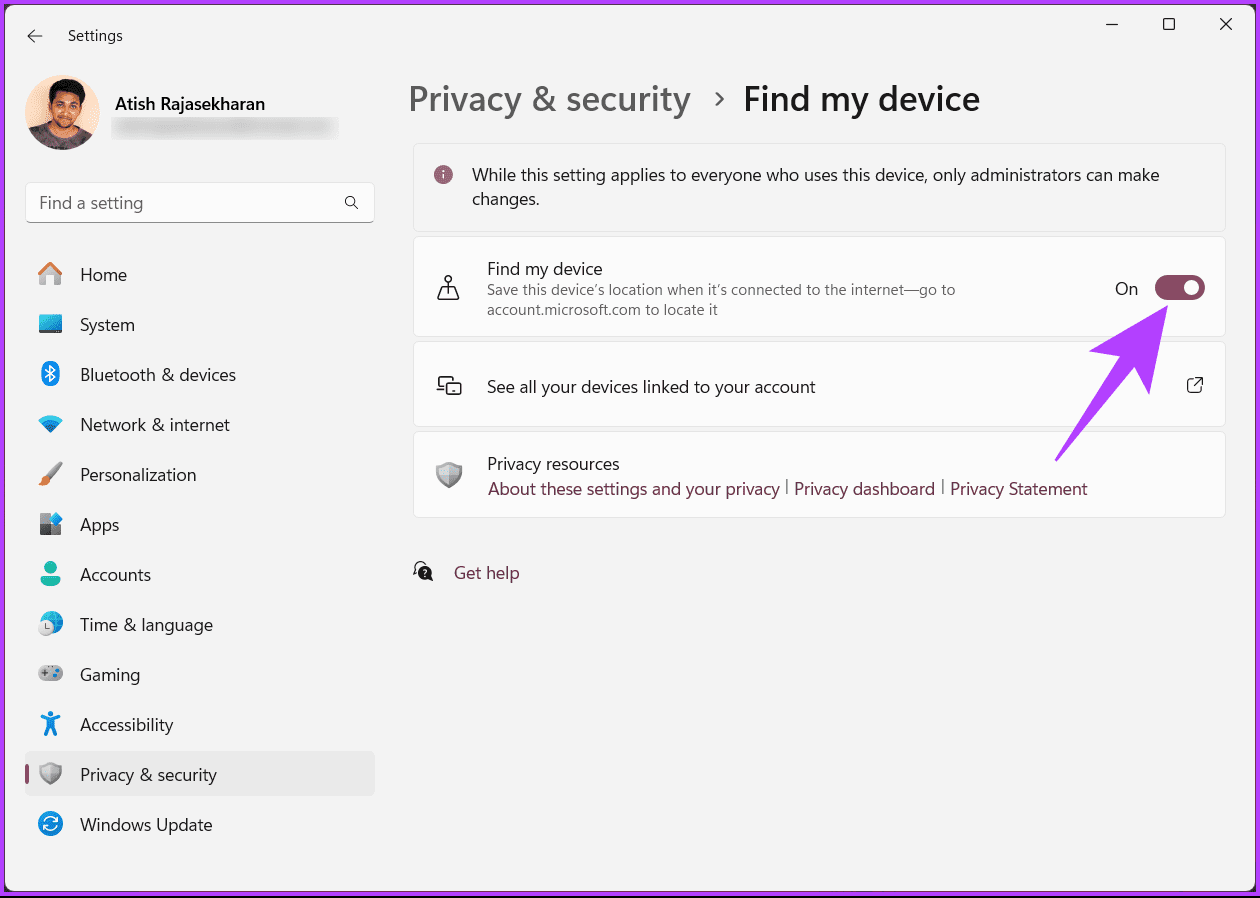Turn off the Find my device toggle

[x=1180, y=288]
